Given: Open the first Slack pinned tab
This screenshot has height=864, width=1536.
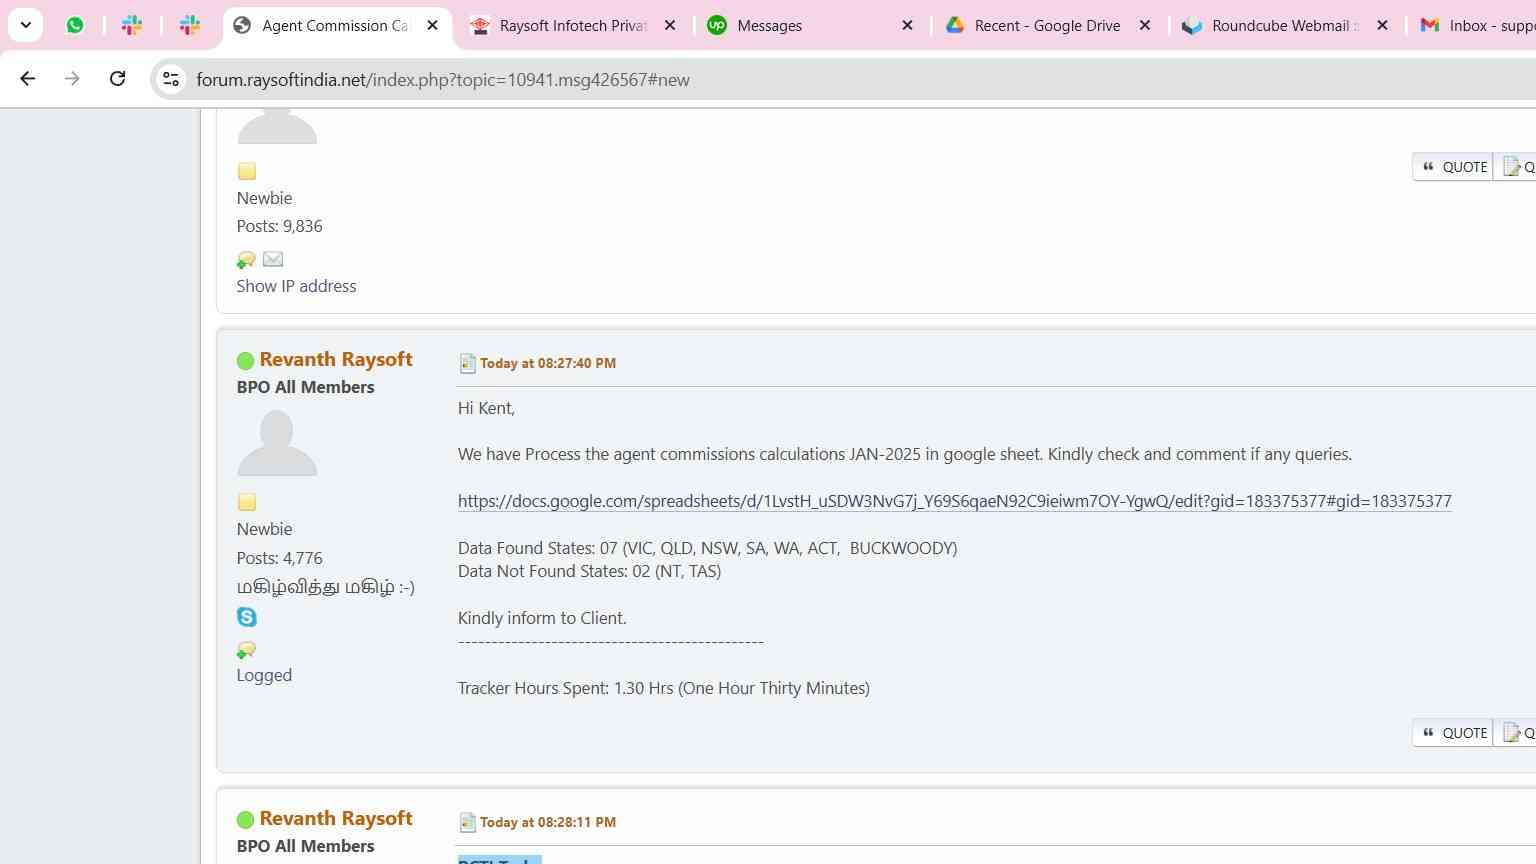Looking at the screenshot, I should (131, 25).
